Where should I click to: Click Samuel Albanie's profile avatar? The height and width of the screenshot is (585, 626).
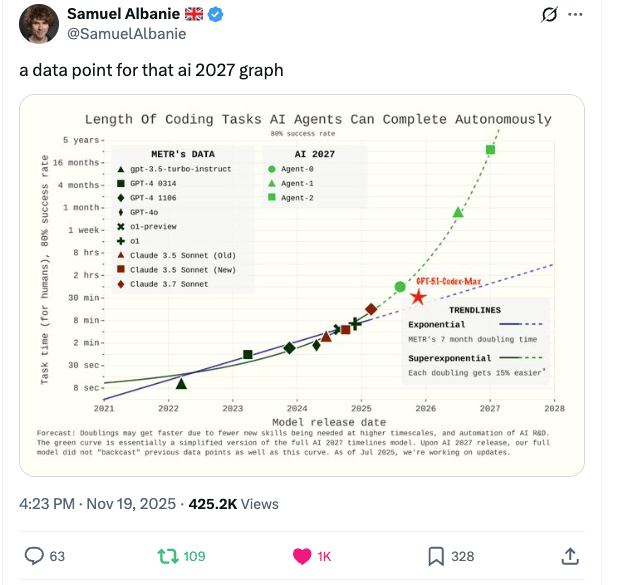[x=39, y=24]
